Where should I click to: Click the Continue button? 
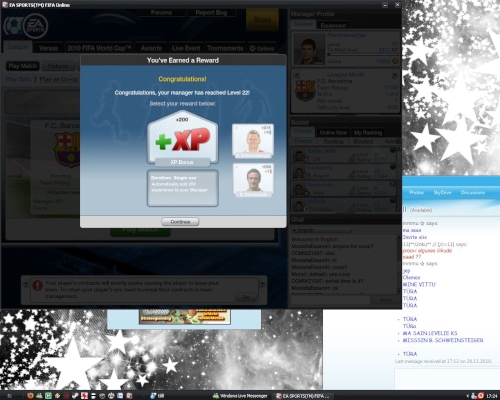pyautogui.click(x=180, y=222)
